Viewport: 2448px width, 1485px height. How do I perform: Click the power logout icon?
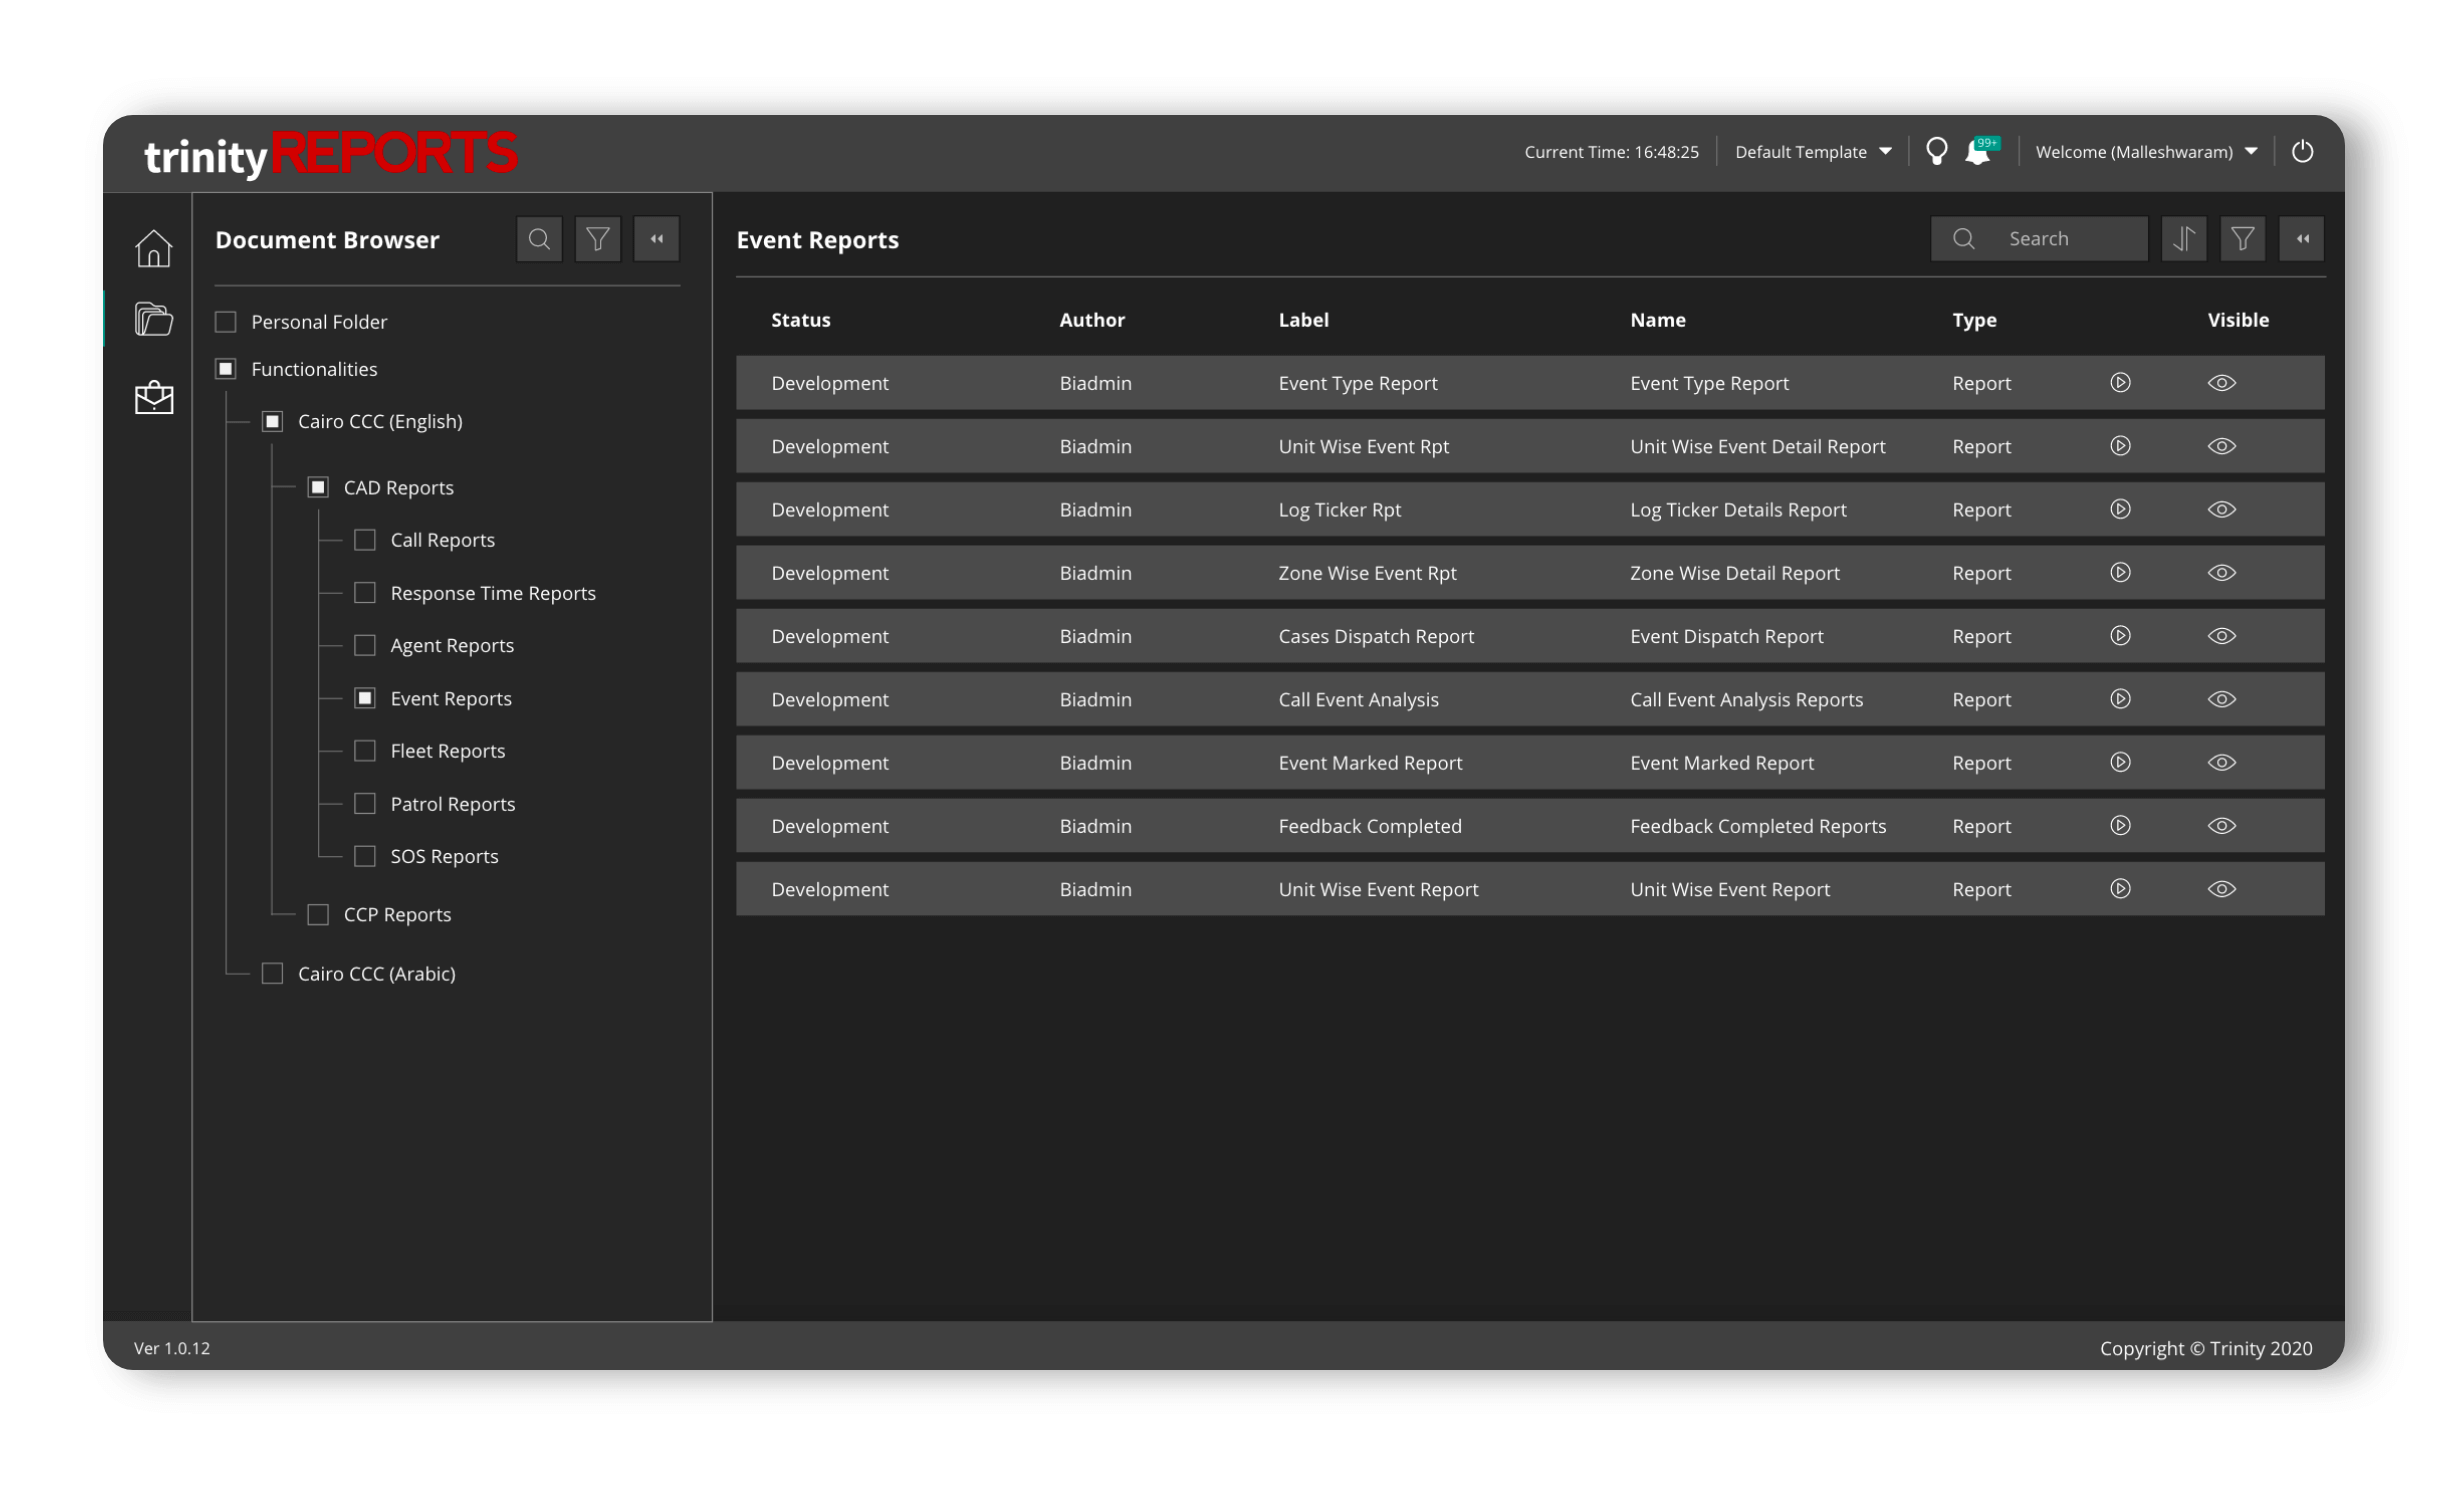point(2303,151)
